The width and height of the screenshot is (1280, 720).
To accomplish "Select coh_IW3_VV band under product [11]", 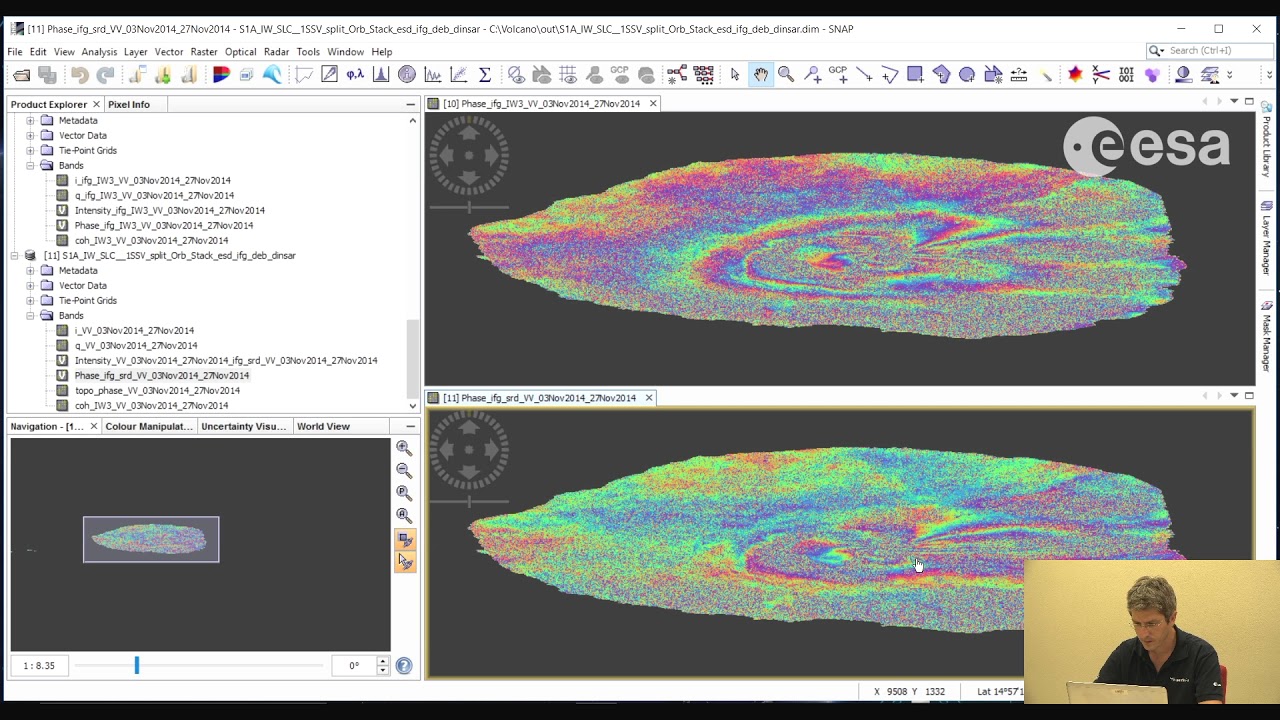I will tap(151, 405).
